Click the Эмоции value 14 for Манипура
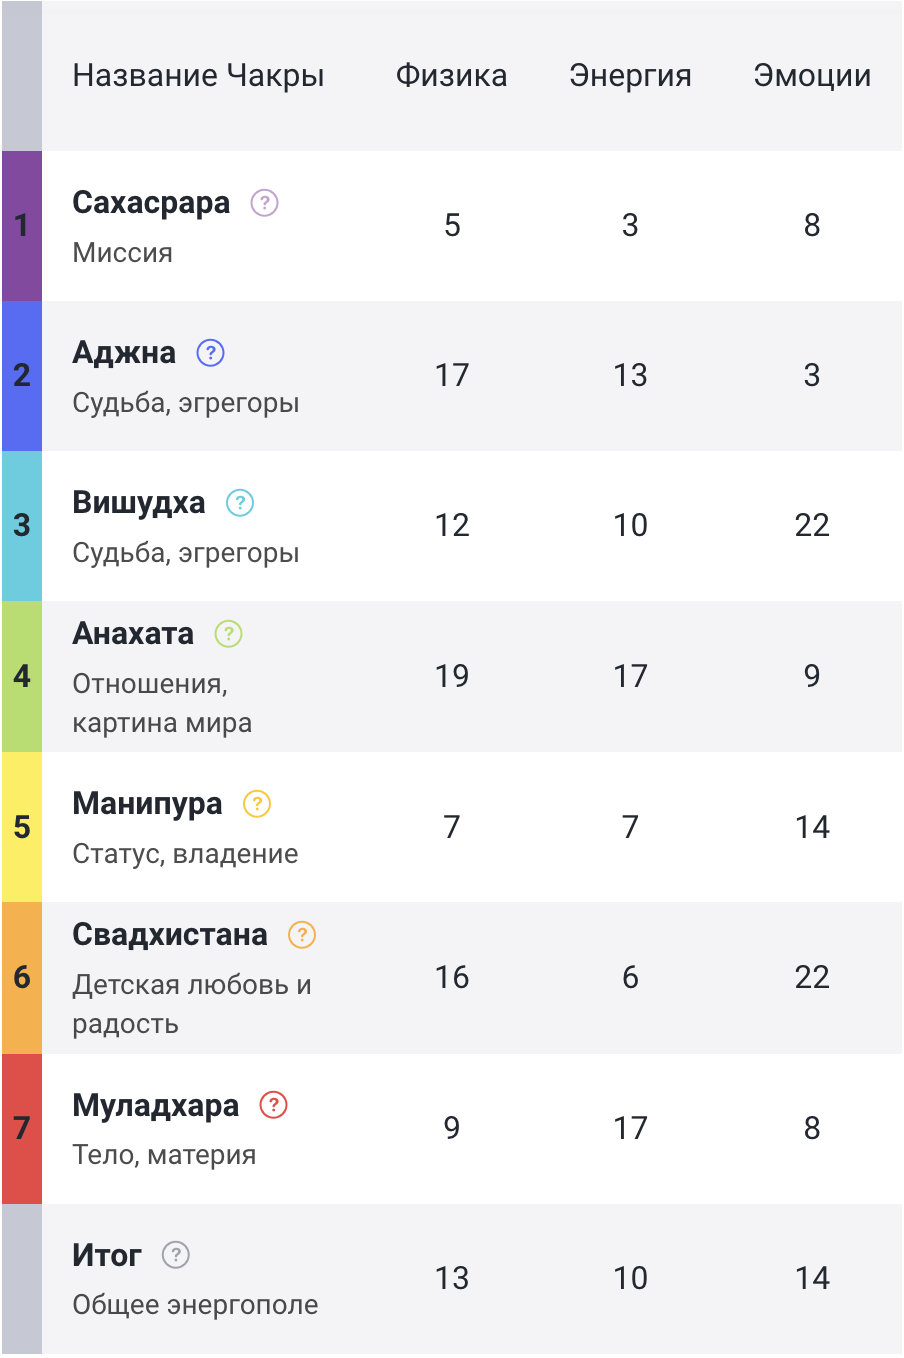 click(812, 828)
